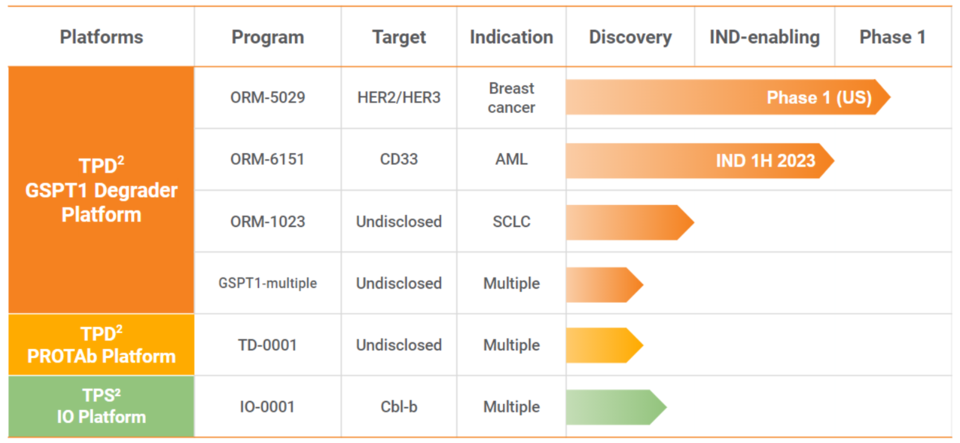This screenshot has width=960, height=443.
Task: Select the Target column header
Action: 399,38
